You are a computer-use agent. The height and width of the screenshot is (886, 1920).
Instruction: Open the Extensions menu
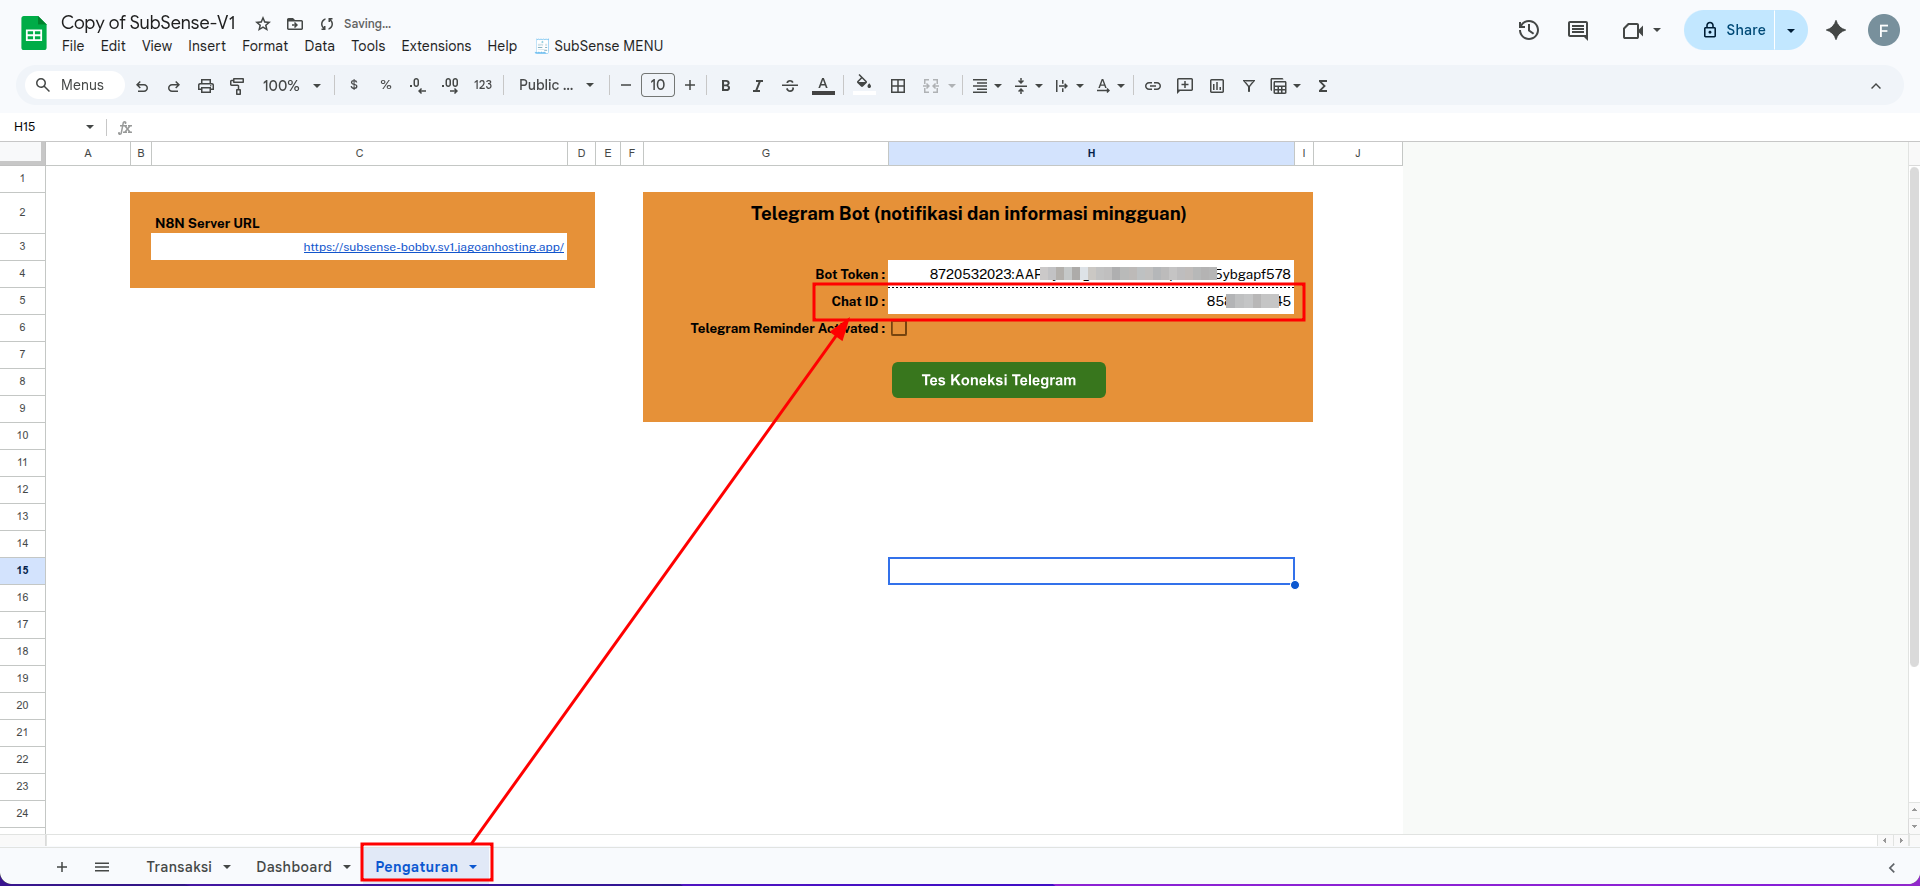point(436,46)
